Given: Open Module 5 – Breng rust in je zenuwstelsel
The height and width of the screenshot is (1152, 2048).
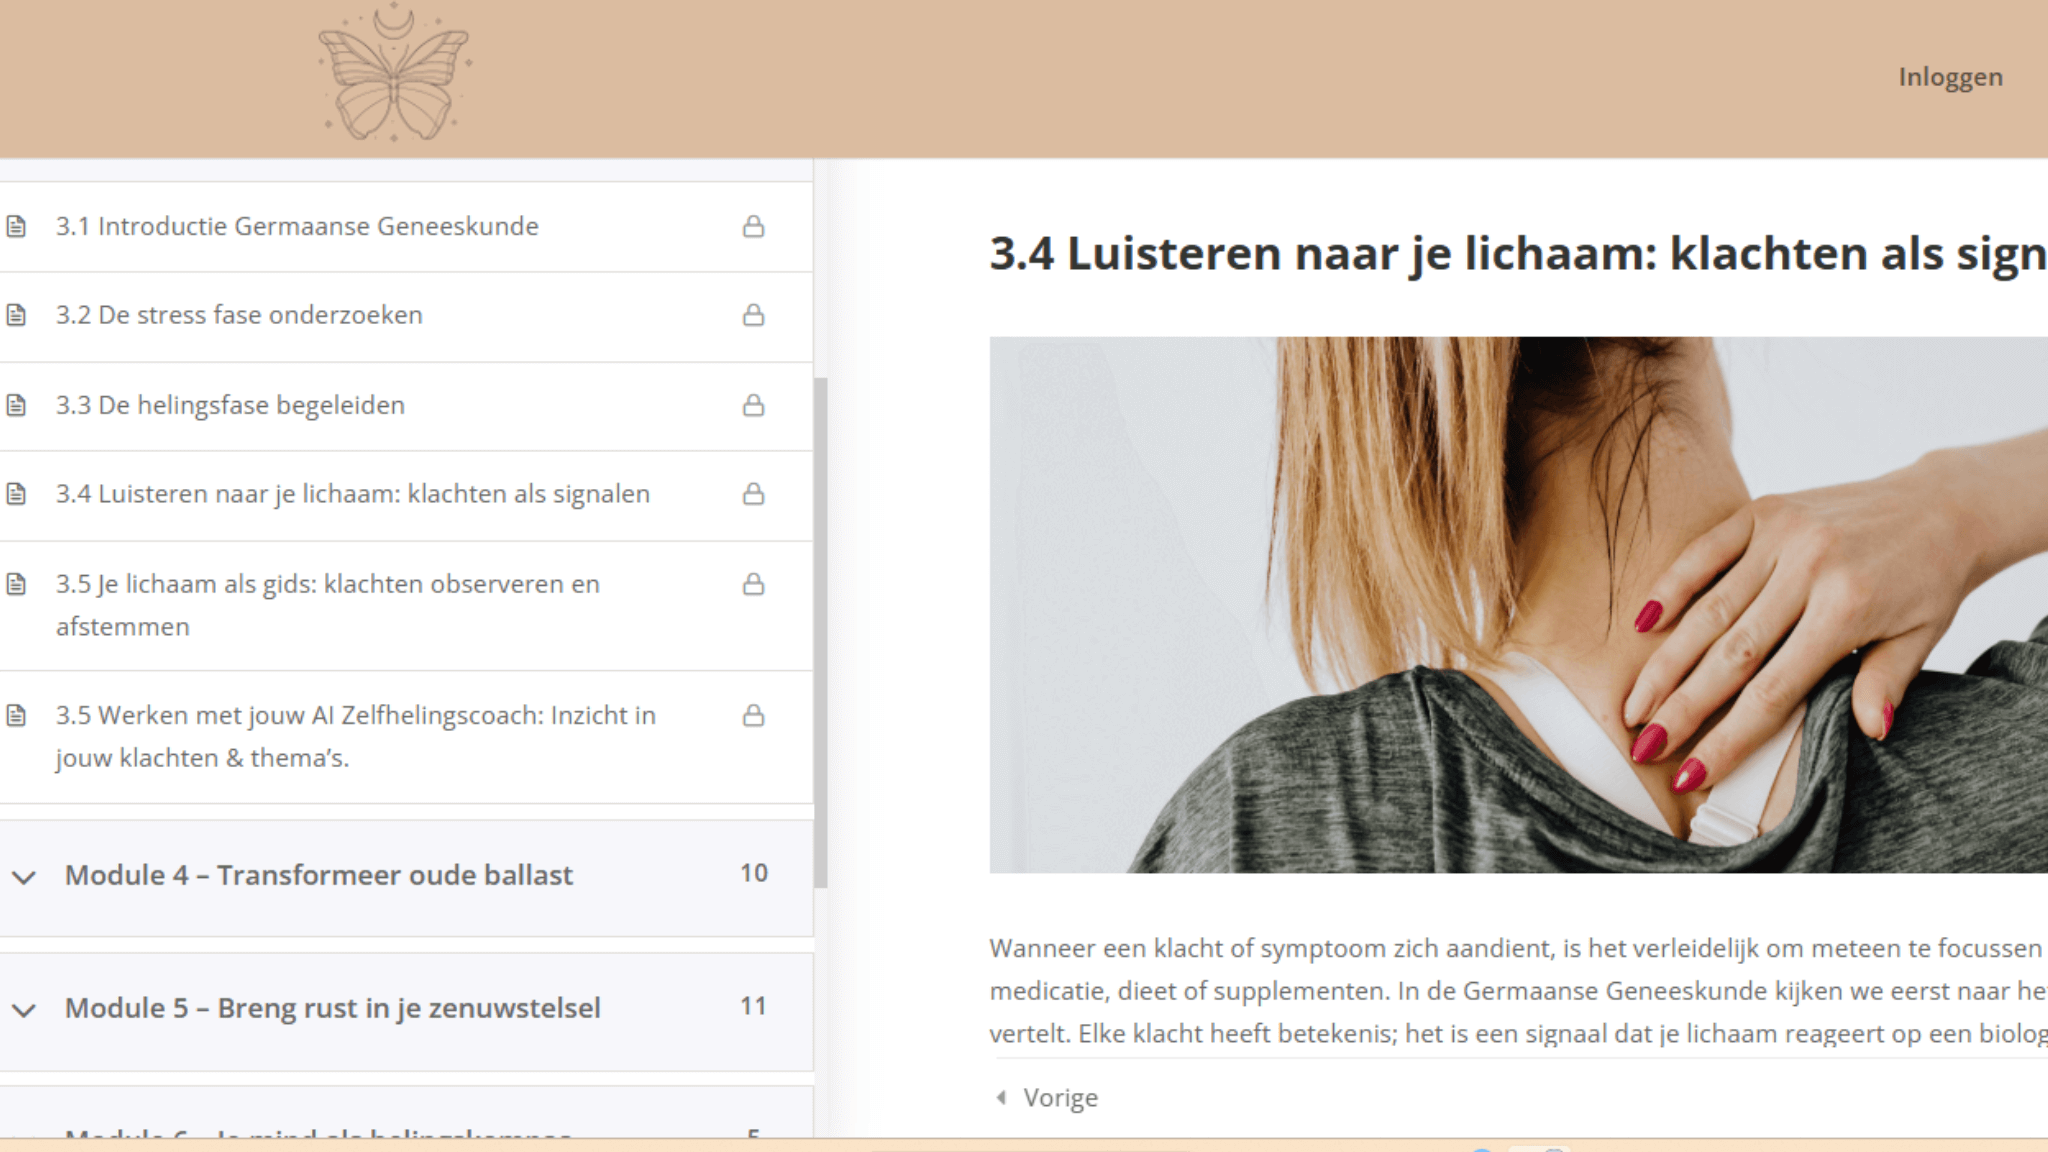Looking at the screenshot, I should click(332, 1008).
